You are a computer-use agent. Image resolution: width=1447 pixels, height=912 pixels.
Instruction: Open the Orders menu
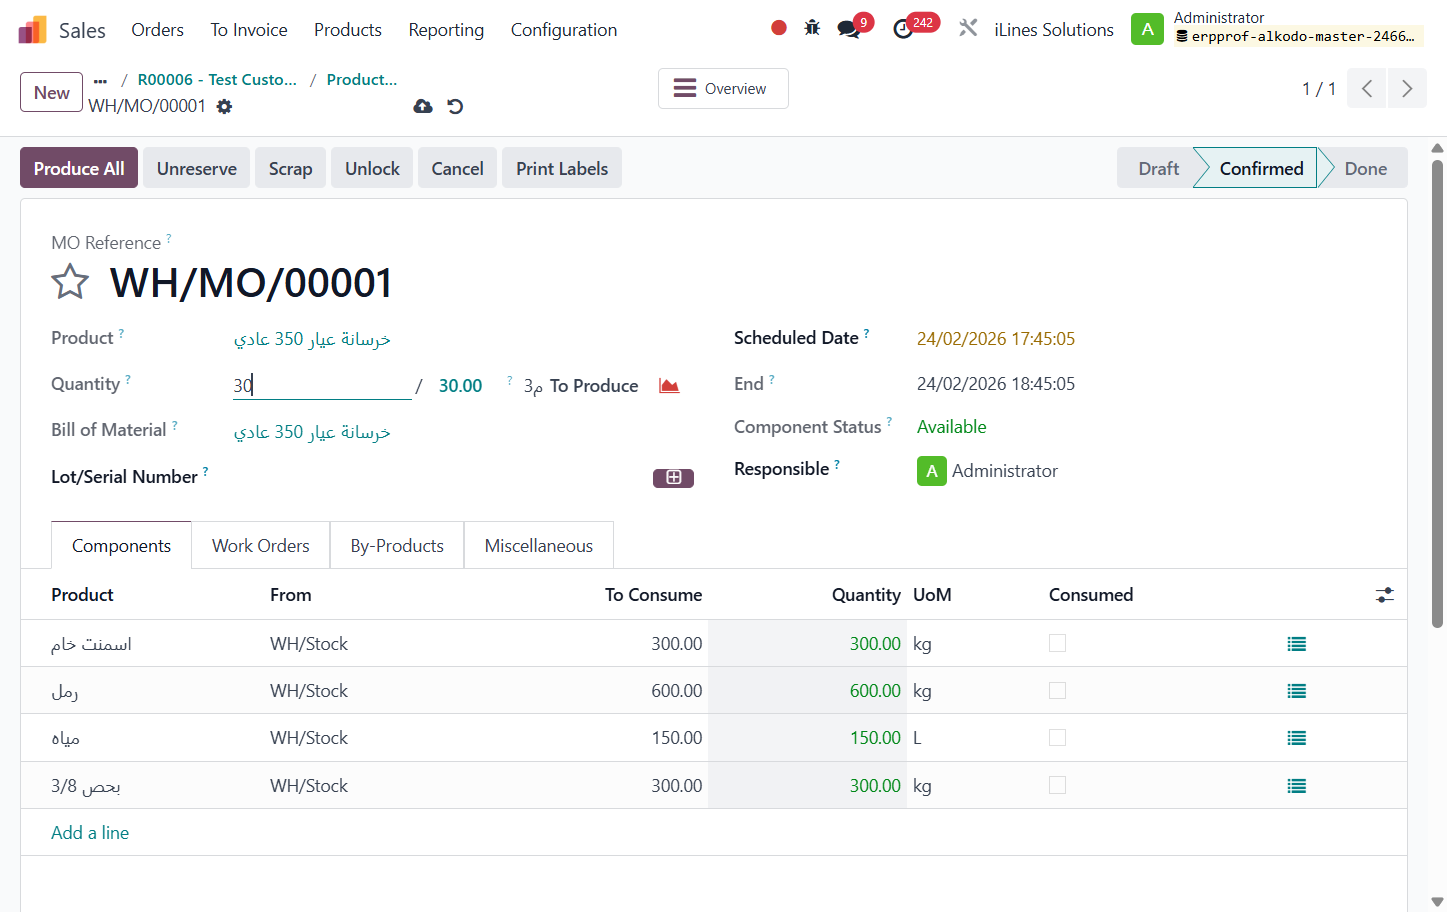[158, 30]
